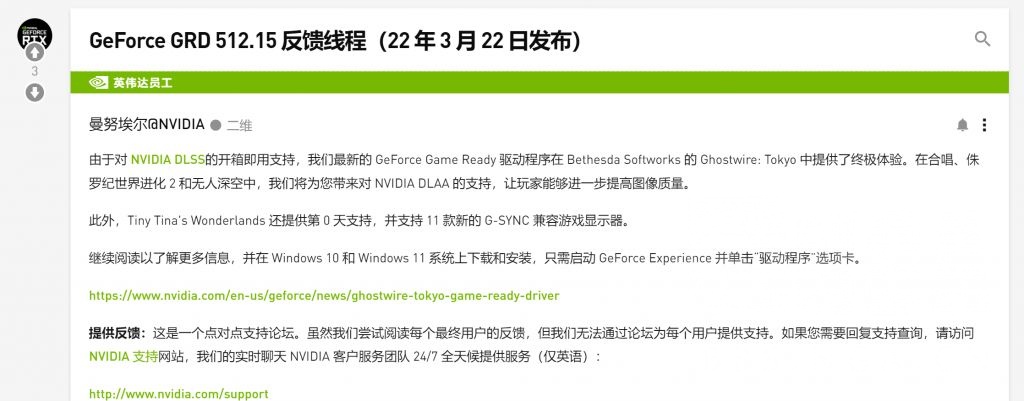Click the 二维 timestamp label
Screen dimensions: 1024x401
tap(239, 125)
